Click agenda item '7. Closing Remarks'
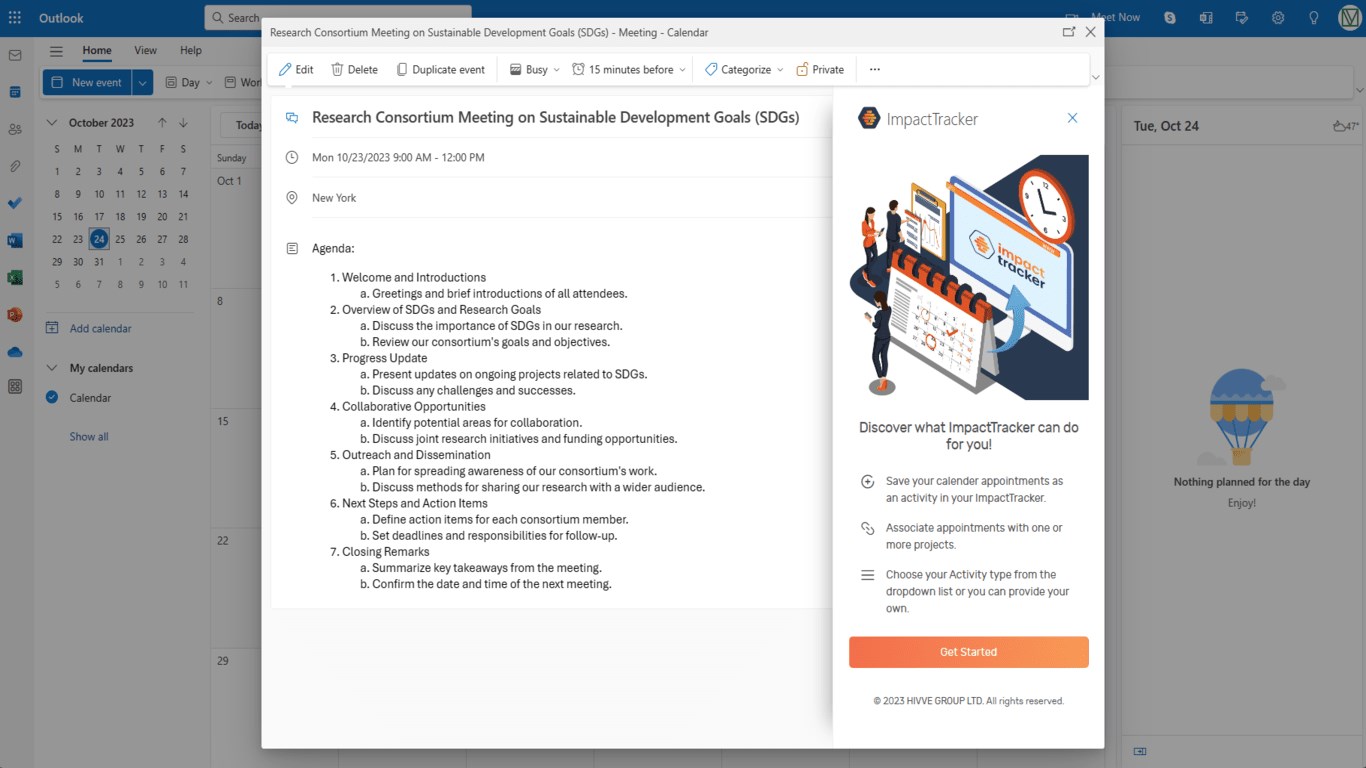The image size is (1366, 768). (x=380, y=552)
